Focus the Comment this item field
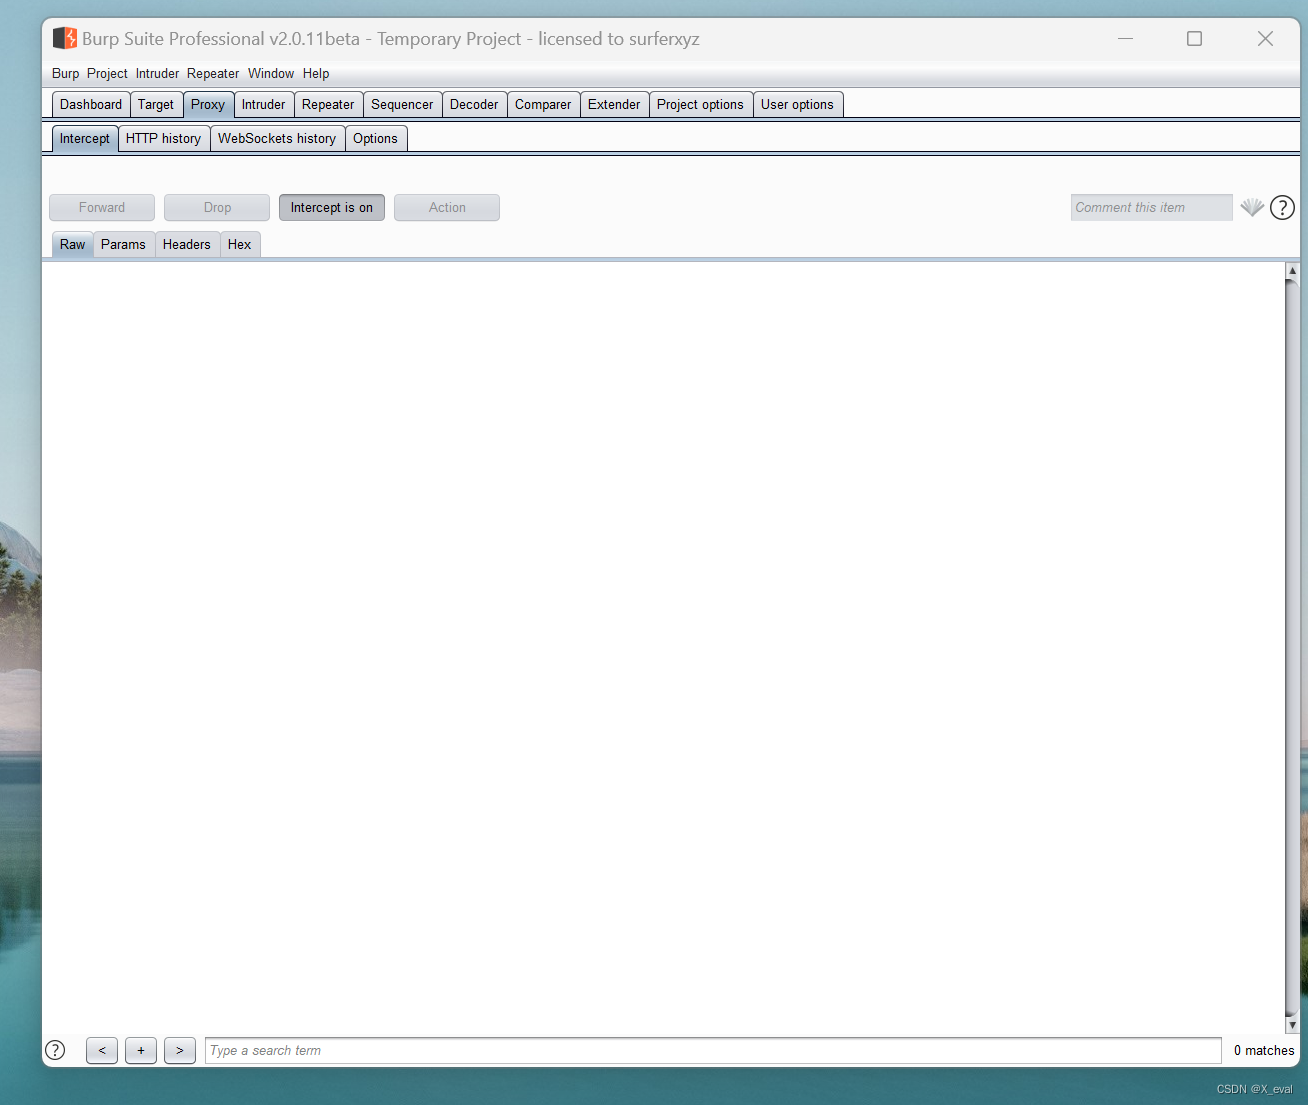This screenshot has width=1308, height=1105. (x=1151, y=207)
